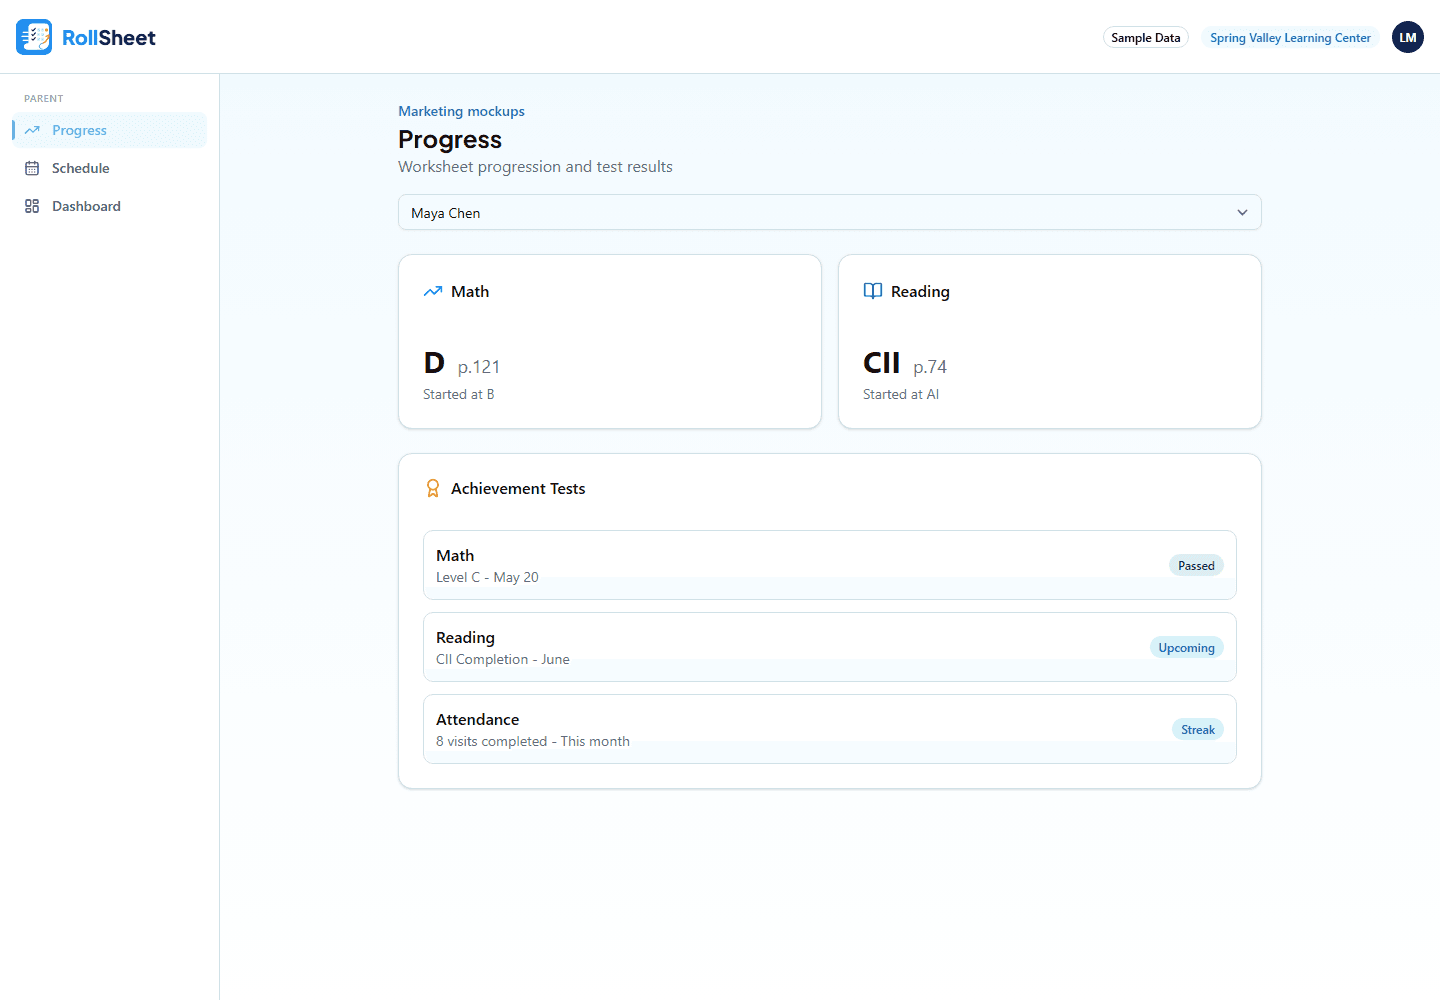Click the Passed status badge
The image size is (1440, 1000).
[1196, 565]
